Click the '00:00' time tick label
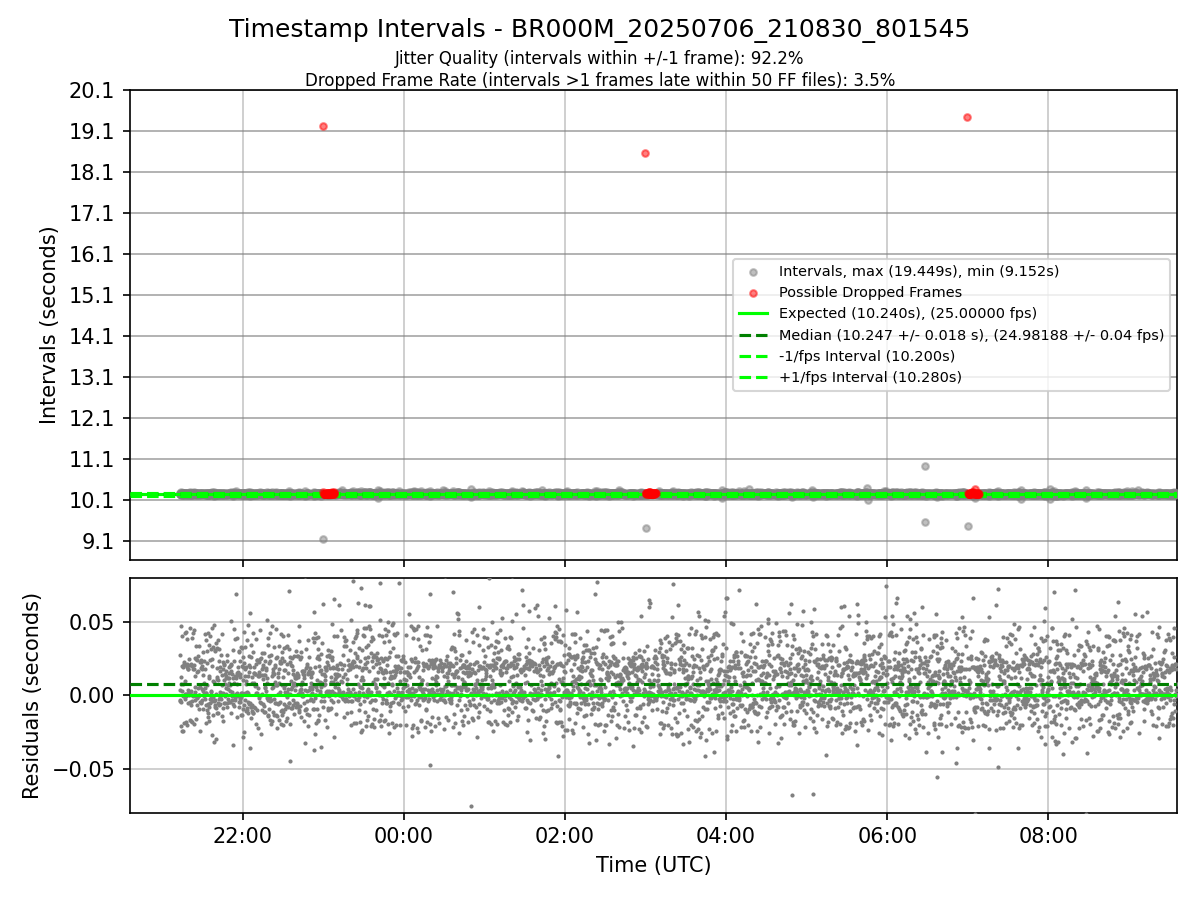 pos(404,834)
